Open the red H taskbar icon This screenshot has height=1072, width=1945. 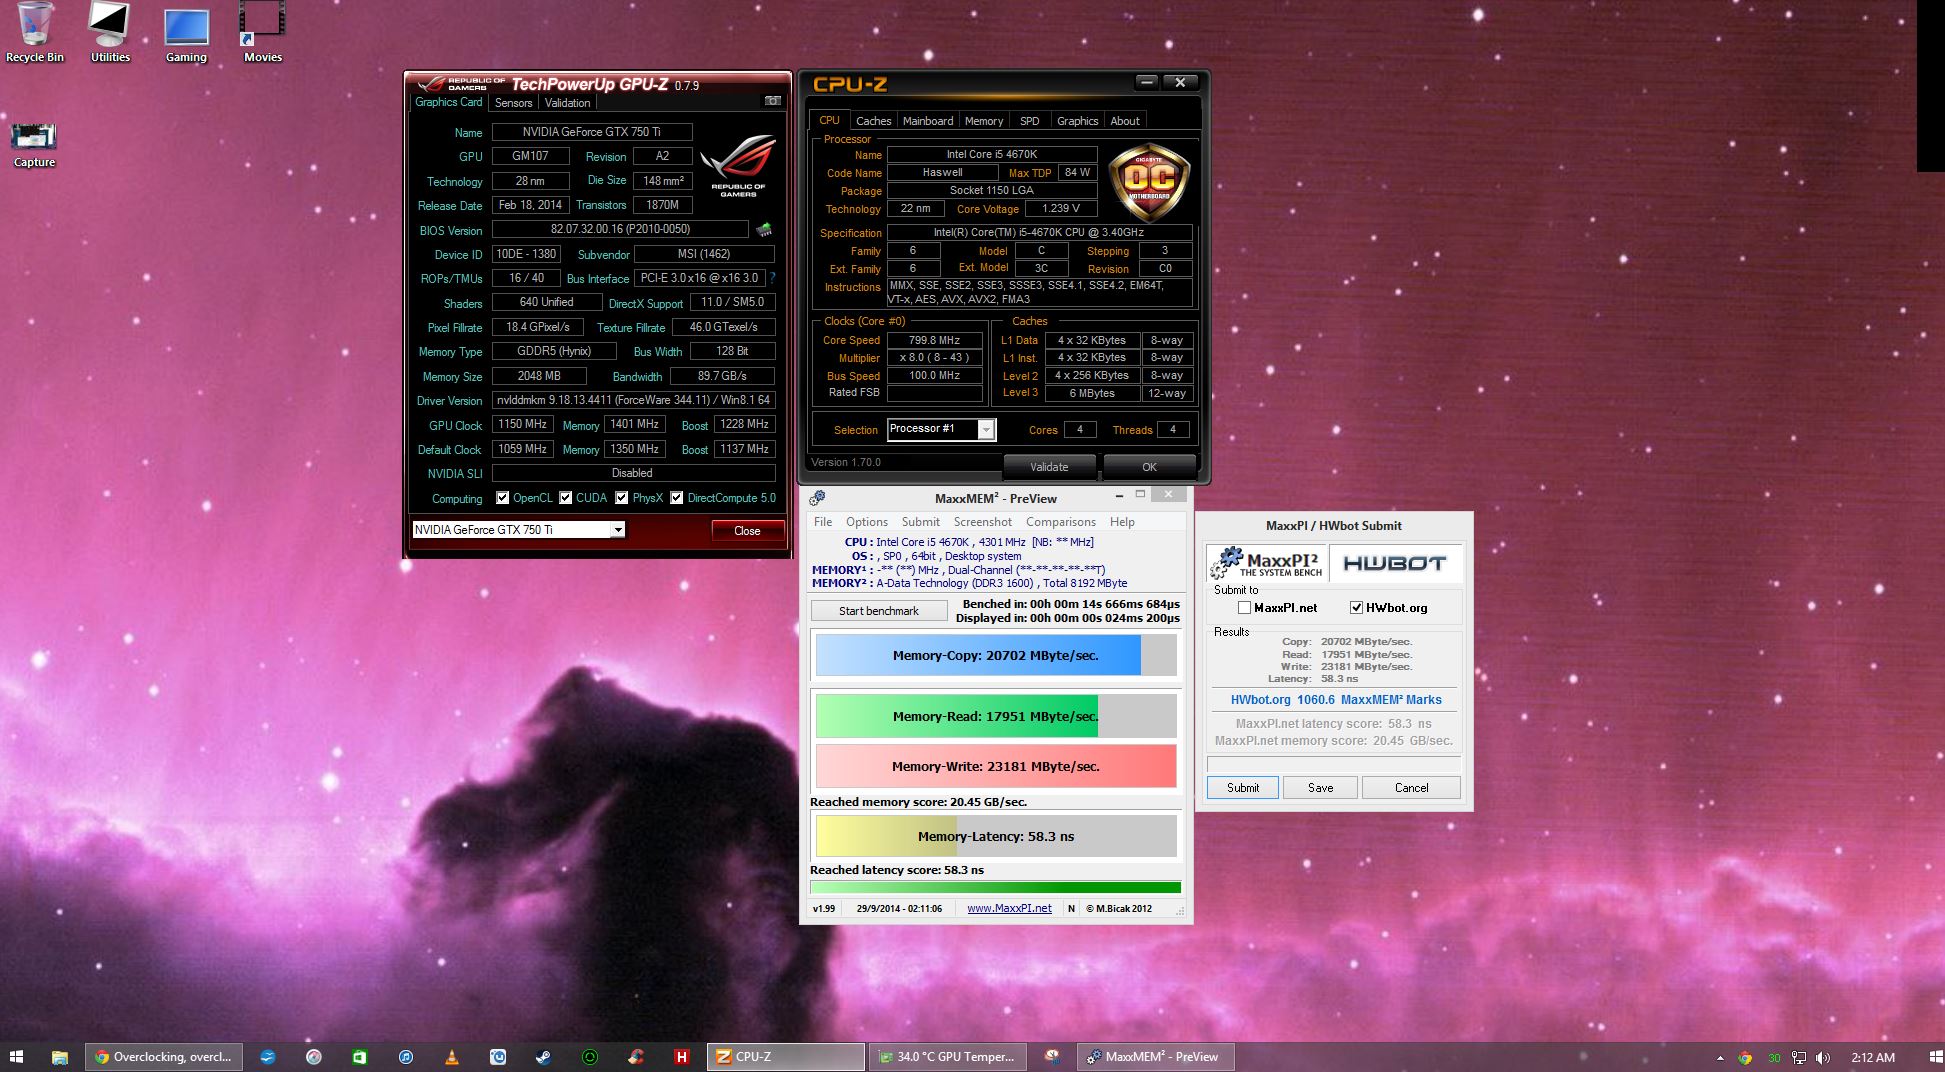coord(681,1057)
